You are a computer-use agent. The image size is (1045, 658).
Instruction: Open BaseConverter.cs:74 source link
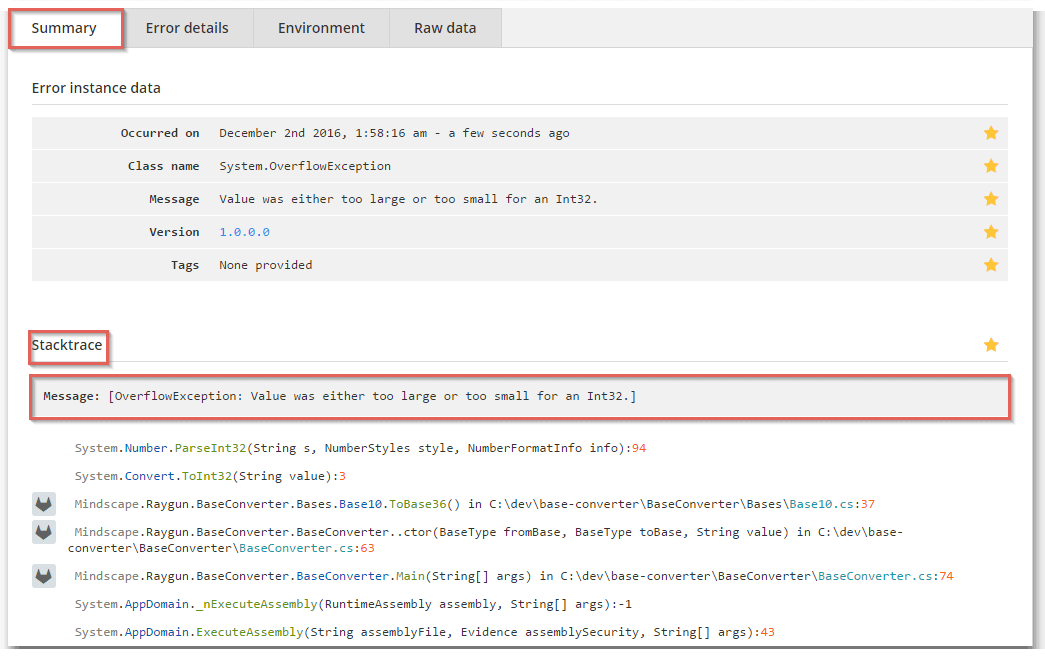(x=886, y=576)
